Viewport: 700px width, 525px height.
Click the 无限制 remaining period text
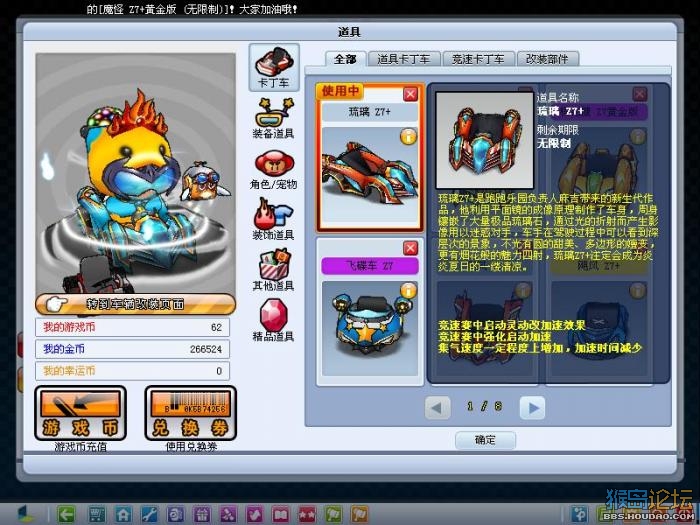pos(554,144)
